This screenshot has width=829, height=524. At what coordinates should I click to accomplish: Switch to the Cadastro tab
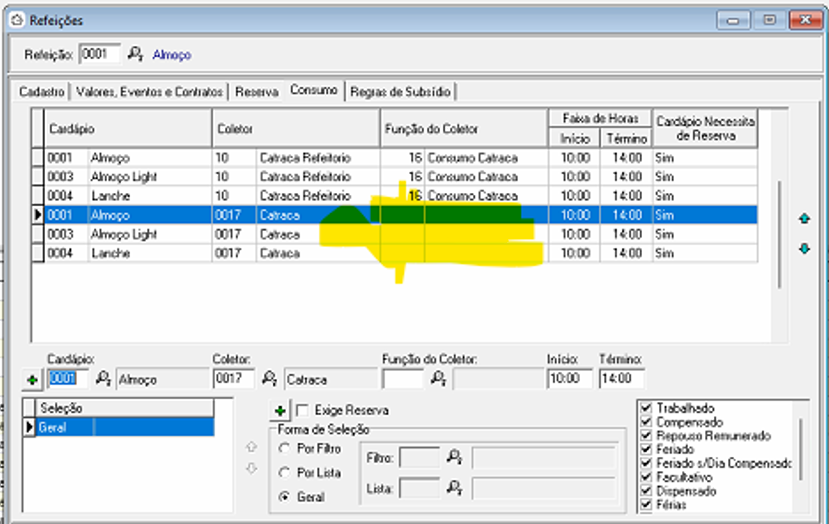(42, 92)
